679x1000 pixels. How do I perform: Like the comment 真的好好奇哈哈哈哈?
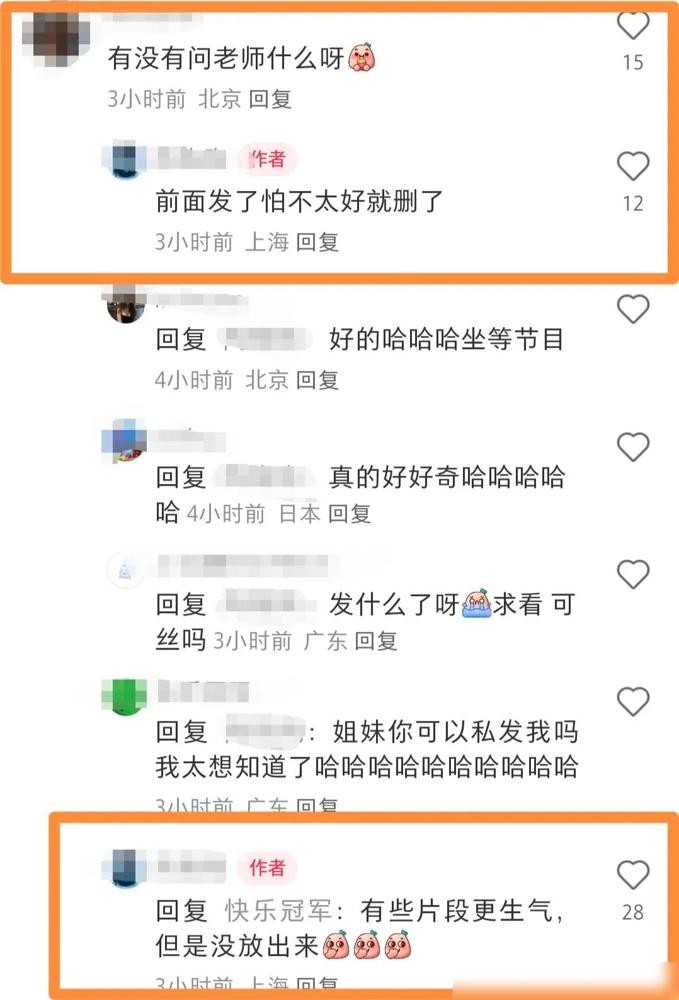(x=633, y=446)
